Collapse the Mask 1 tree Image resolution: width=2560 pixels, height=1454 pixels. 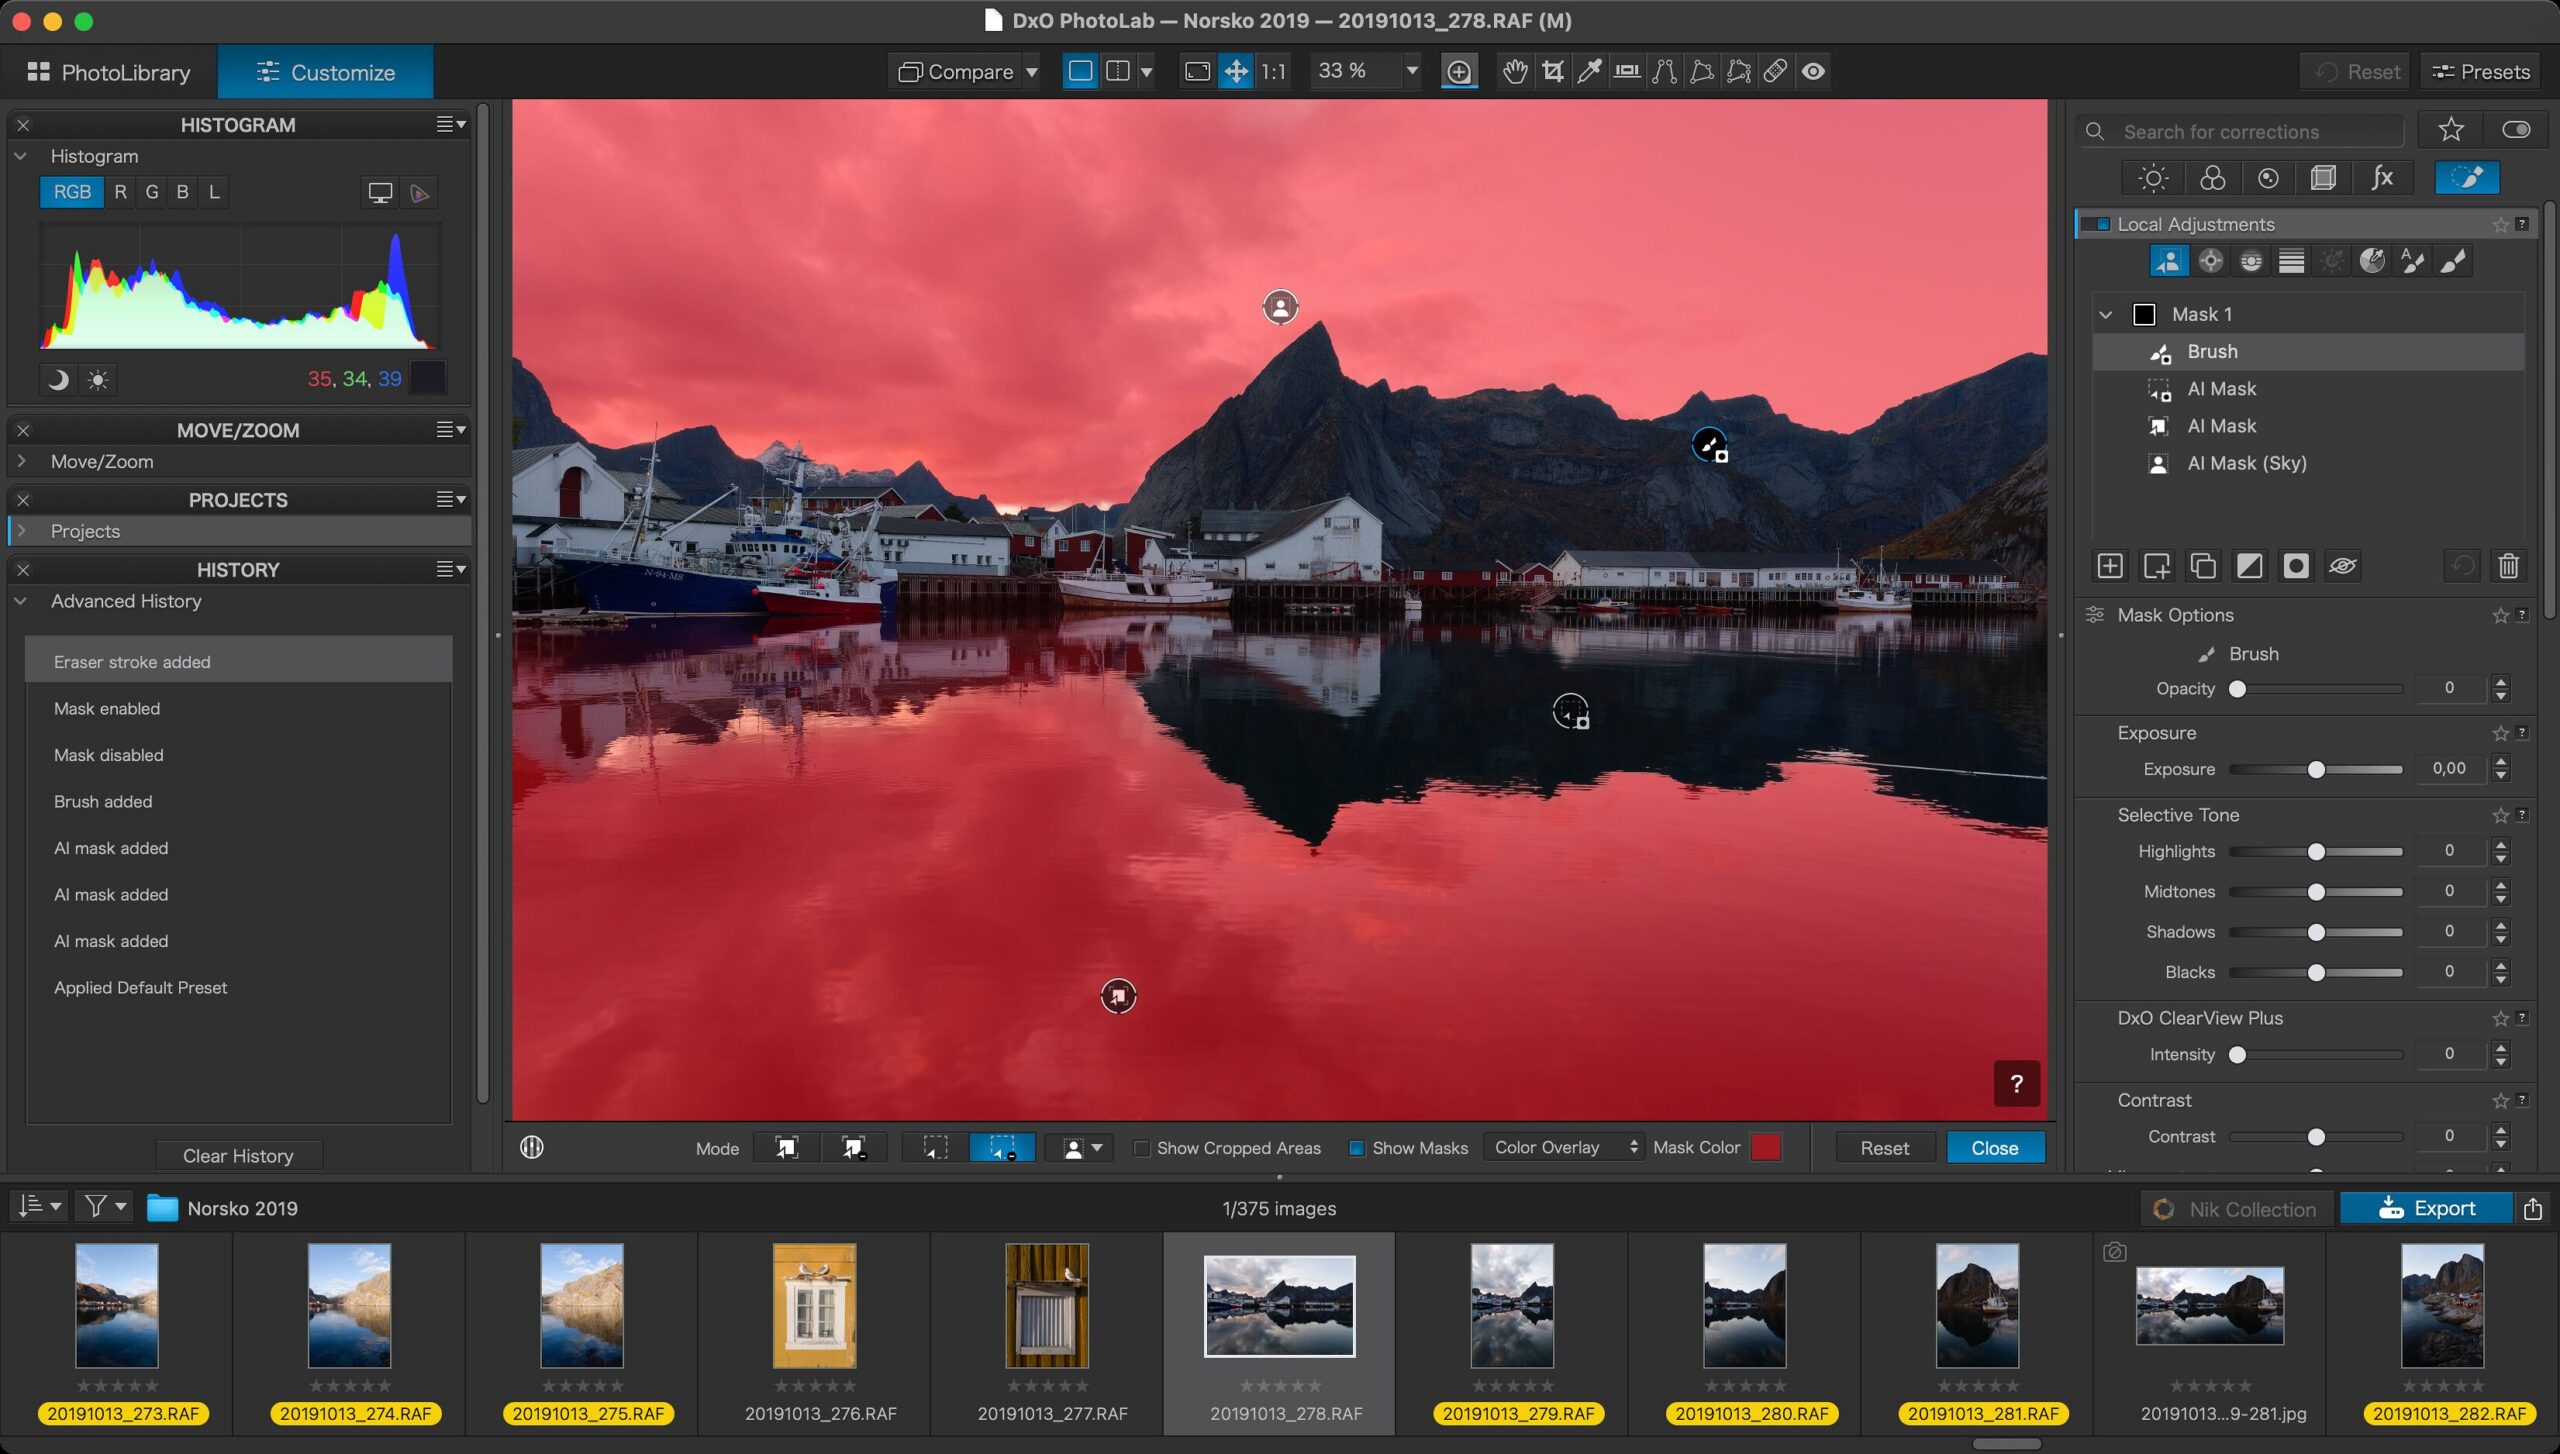(x=2106, y=315)
